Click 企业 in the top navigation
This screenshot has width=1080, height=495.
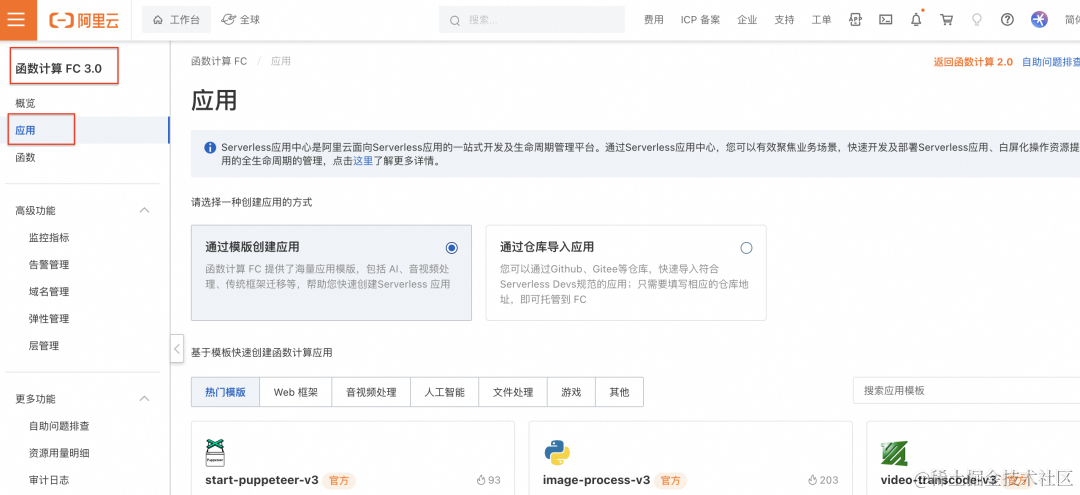click(x=747, y=20)
